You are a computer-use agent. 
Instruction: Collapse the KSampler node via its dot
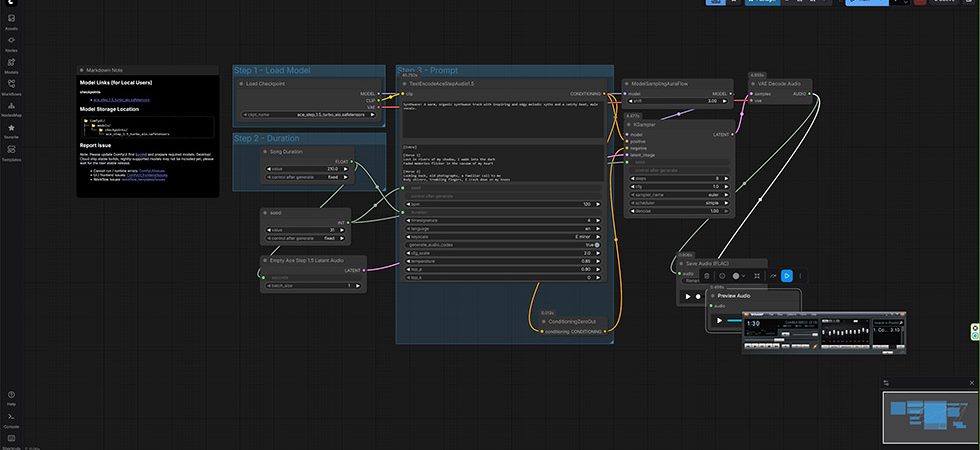pyautogui.click(x=630, y=125)
